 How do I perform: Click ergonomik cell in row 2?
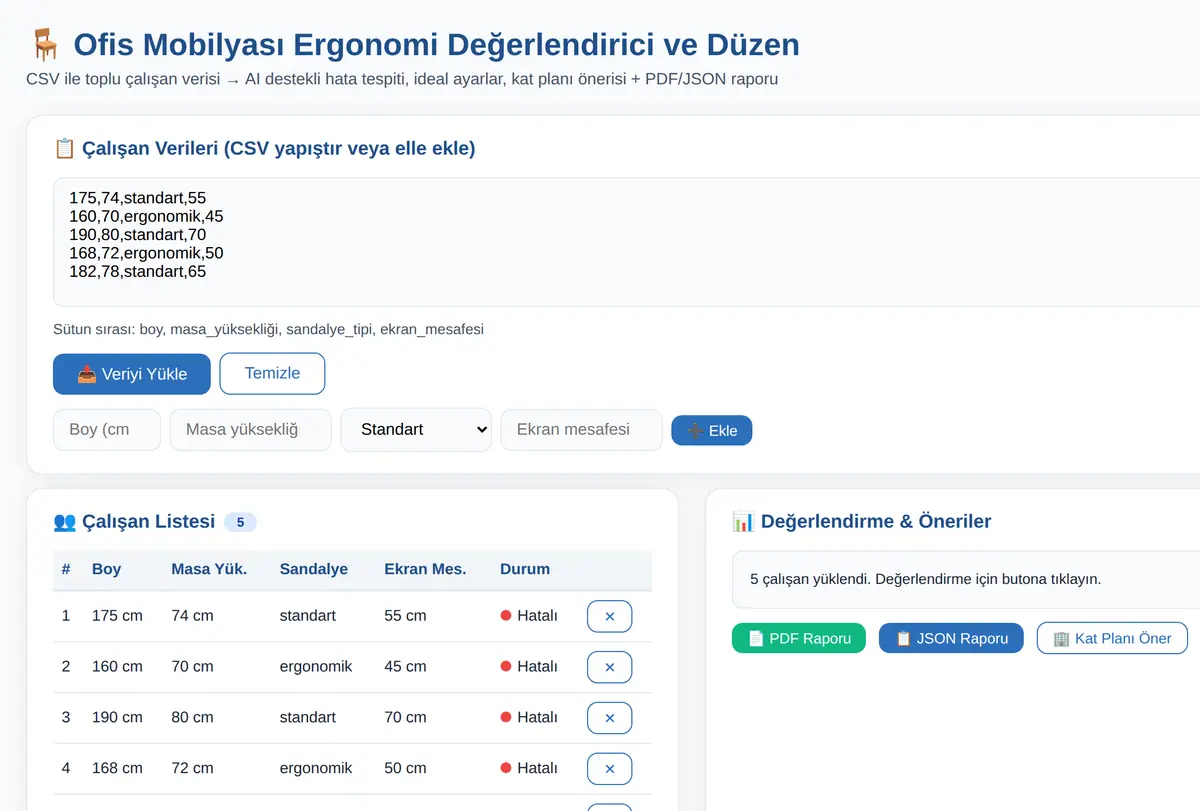click(316, 666)
